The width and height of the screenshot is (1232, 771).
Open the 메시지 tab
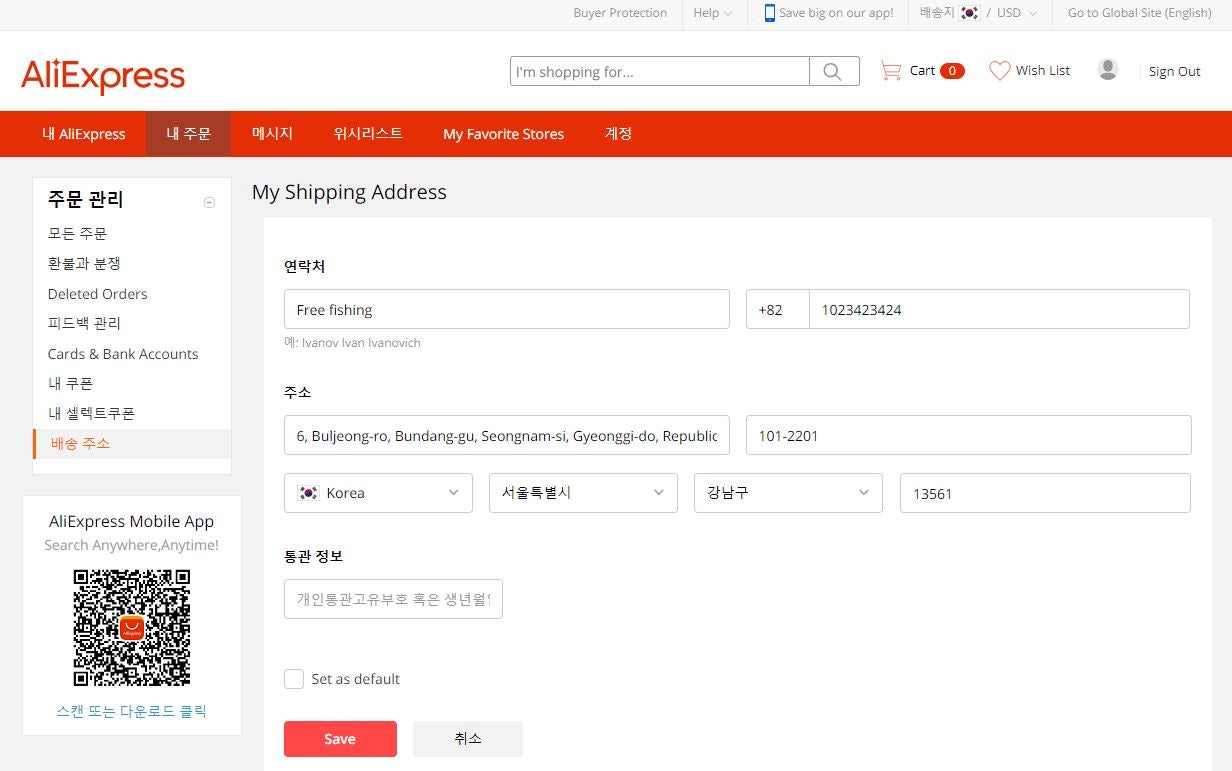[272, 134]
